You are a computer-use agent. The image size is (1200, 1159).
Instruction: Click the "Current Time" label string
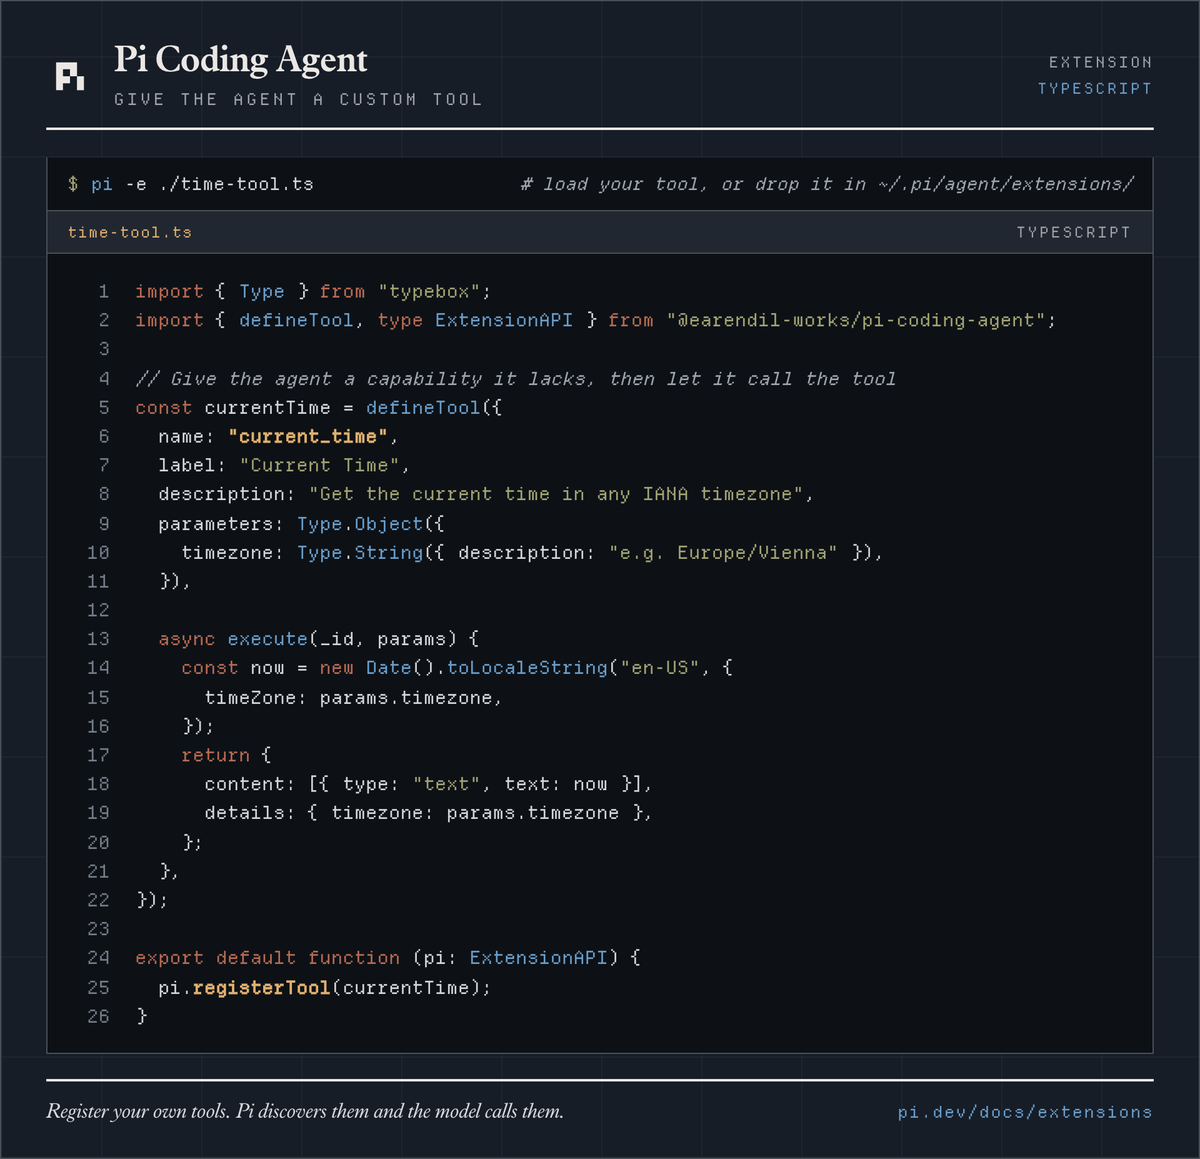tap(319, 466)
